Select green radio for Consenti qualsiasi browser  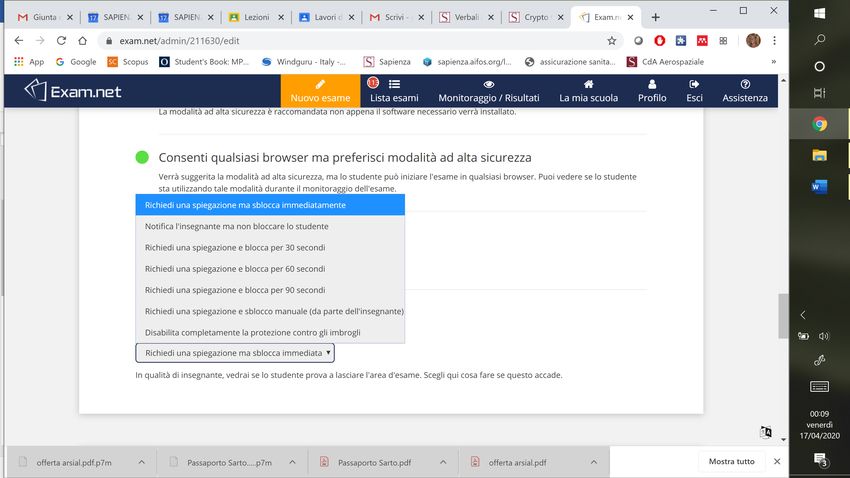pos(142,158)
